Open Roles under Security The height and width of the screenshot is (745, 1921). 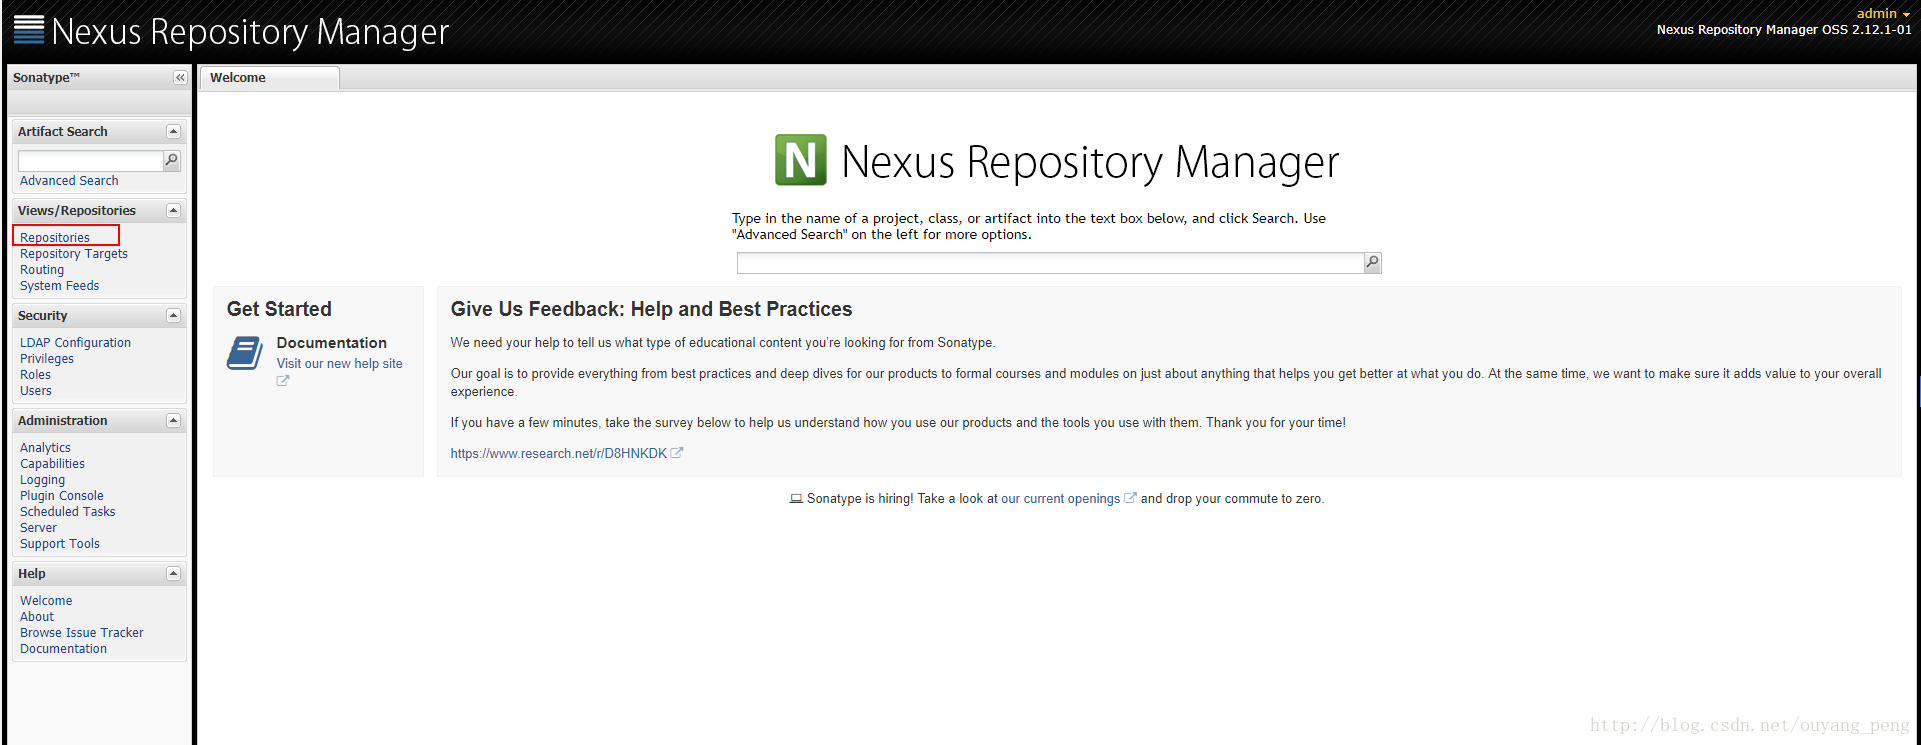[35, 375]
